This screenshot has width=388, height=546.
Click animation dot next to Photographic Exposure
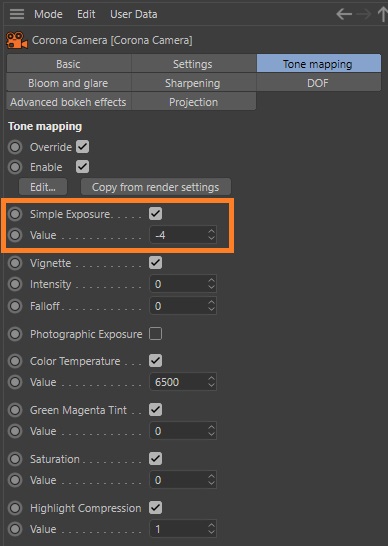[x=15, y=334]
